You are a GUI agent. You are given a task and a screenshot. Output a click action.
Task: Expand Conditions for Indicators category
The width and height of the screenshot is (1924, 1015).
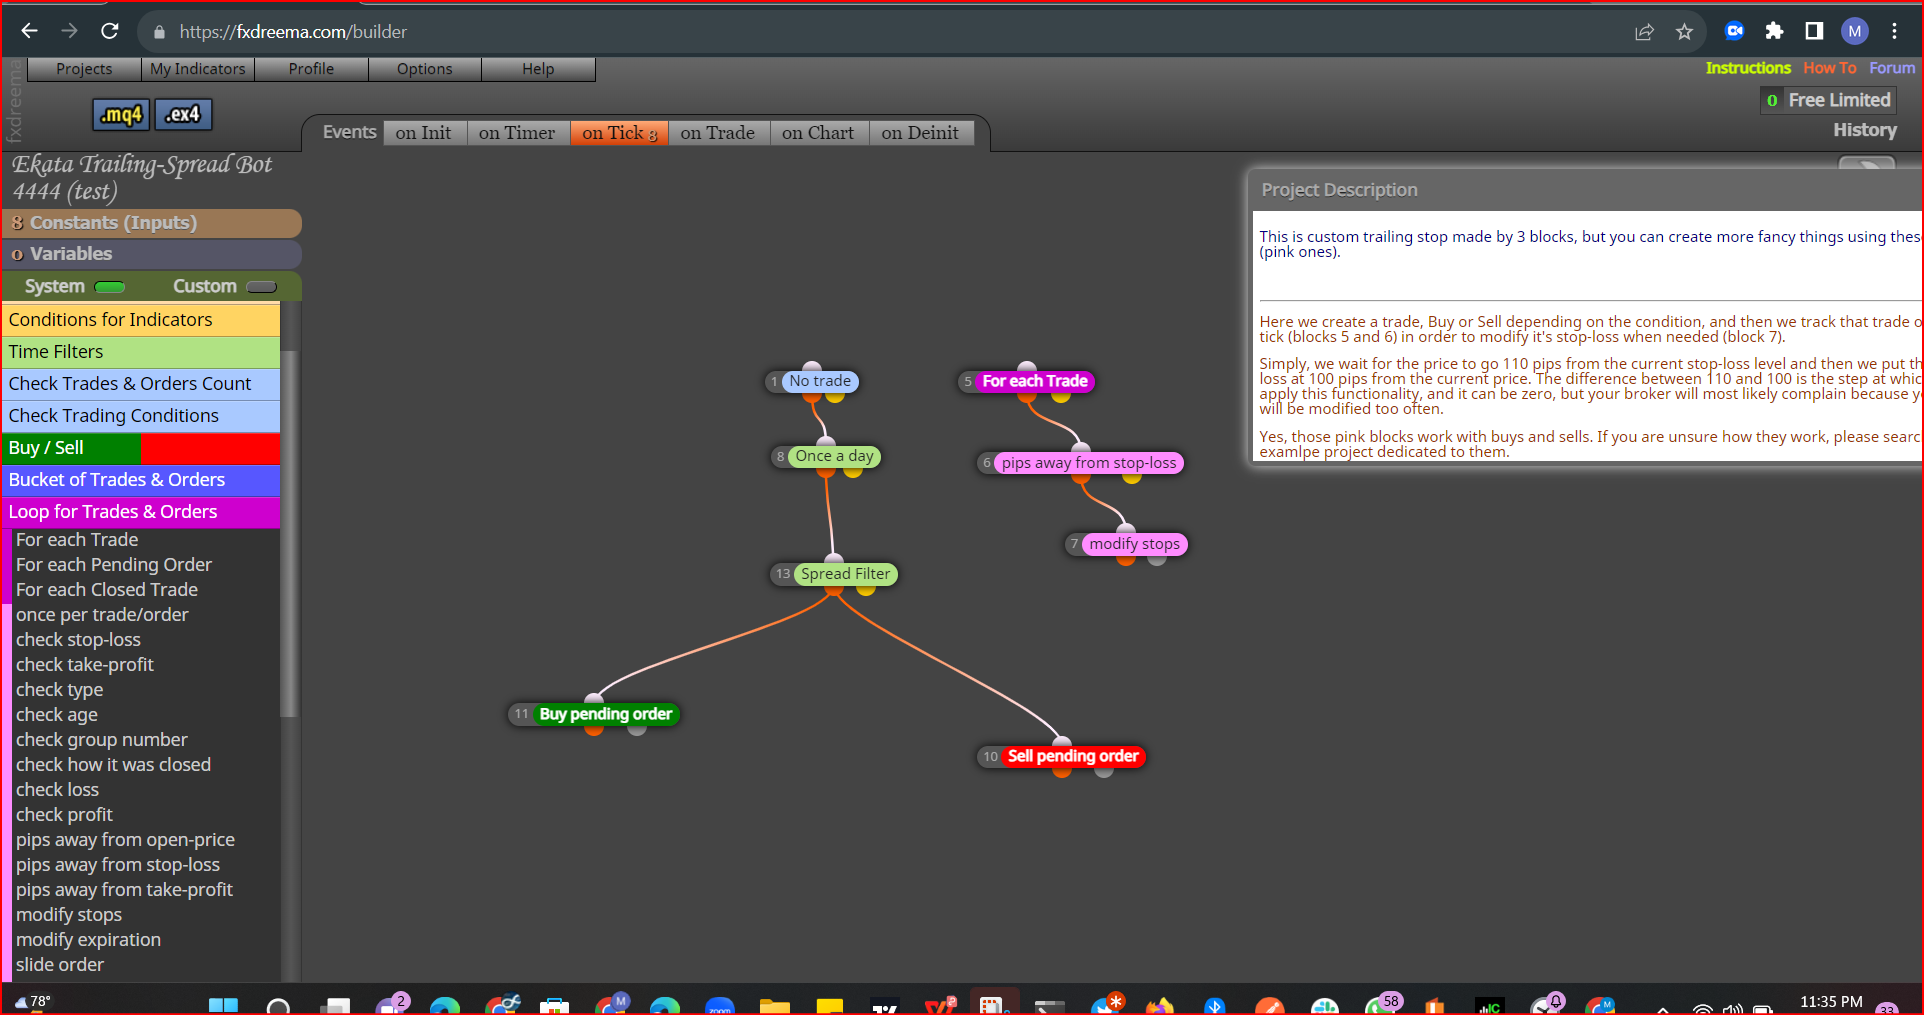click(x=141, y=320)
